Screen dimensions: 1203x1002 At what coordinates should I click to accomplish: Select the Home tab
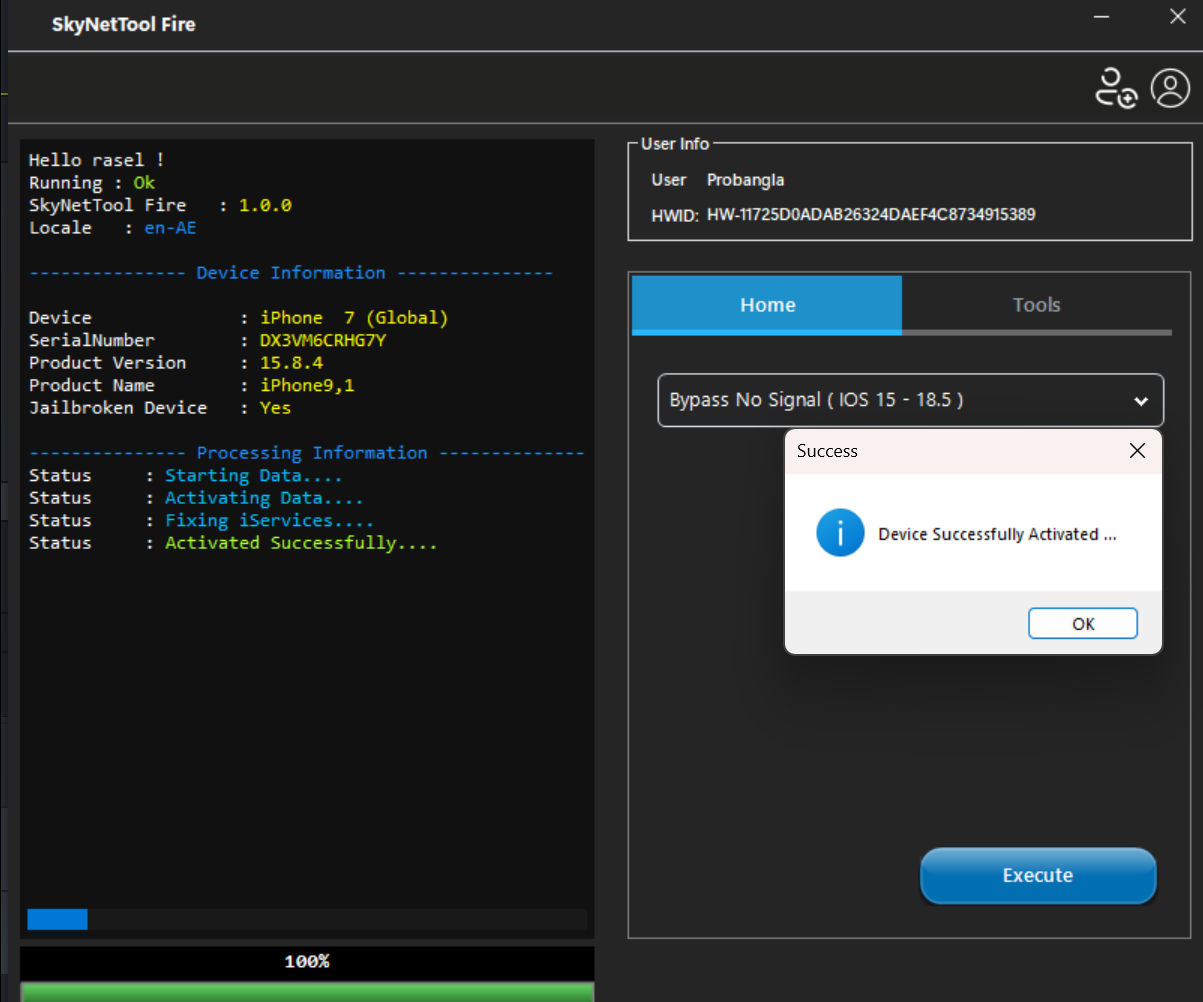[x=767, y=305]
